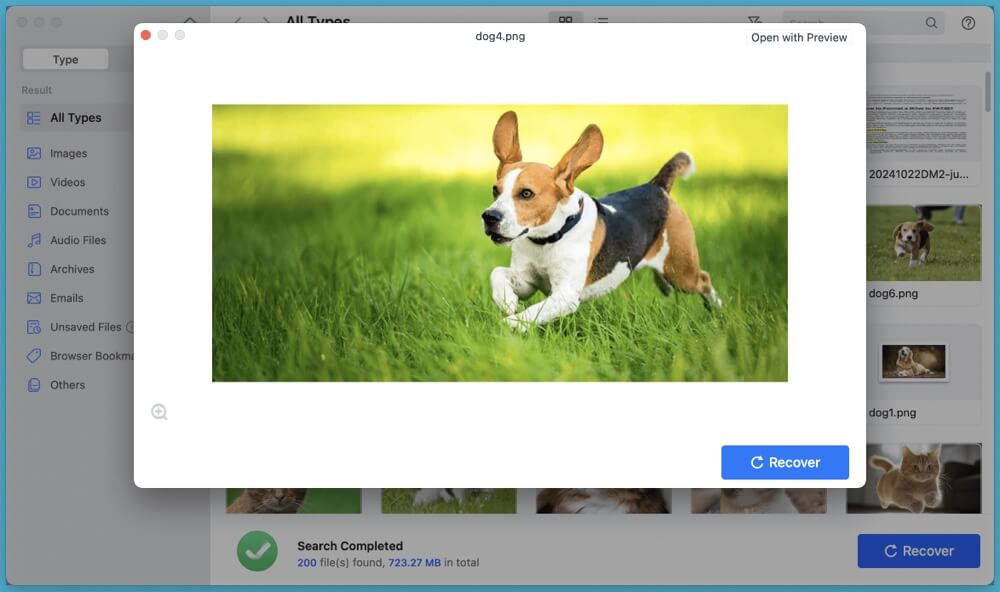Open the help question mark icon

point(968,23)
